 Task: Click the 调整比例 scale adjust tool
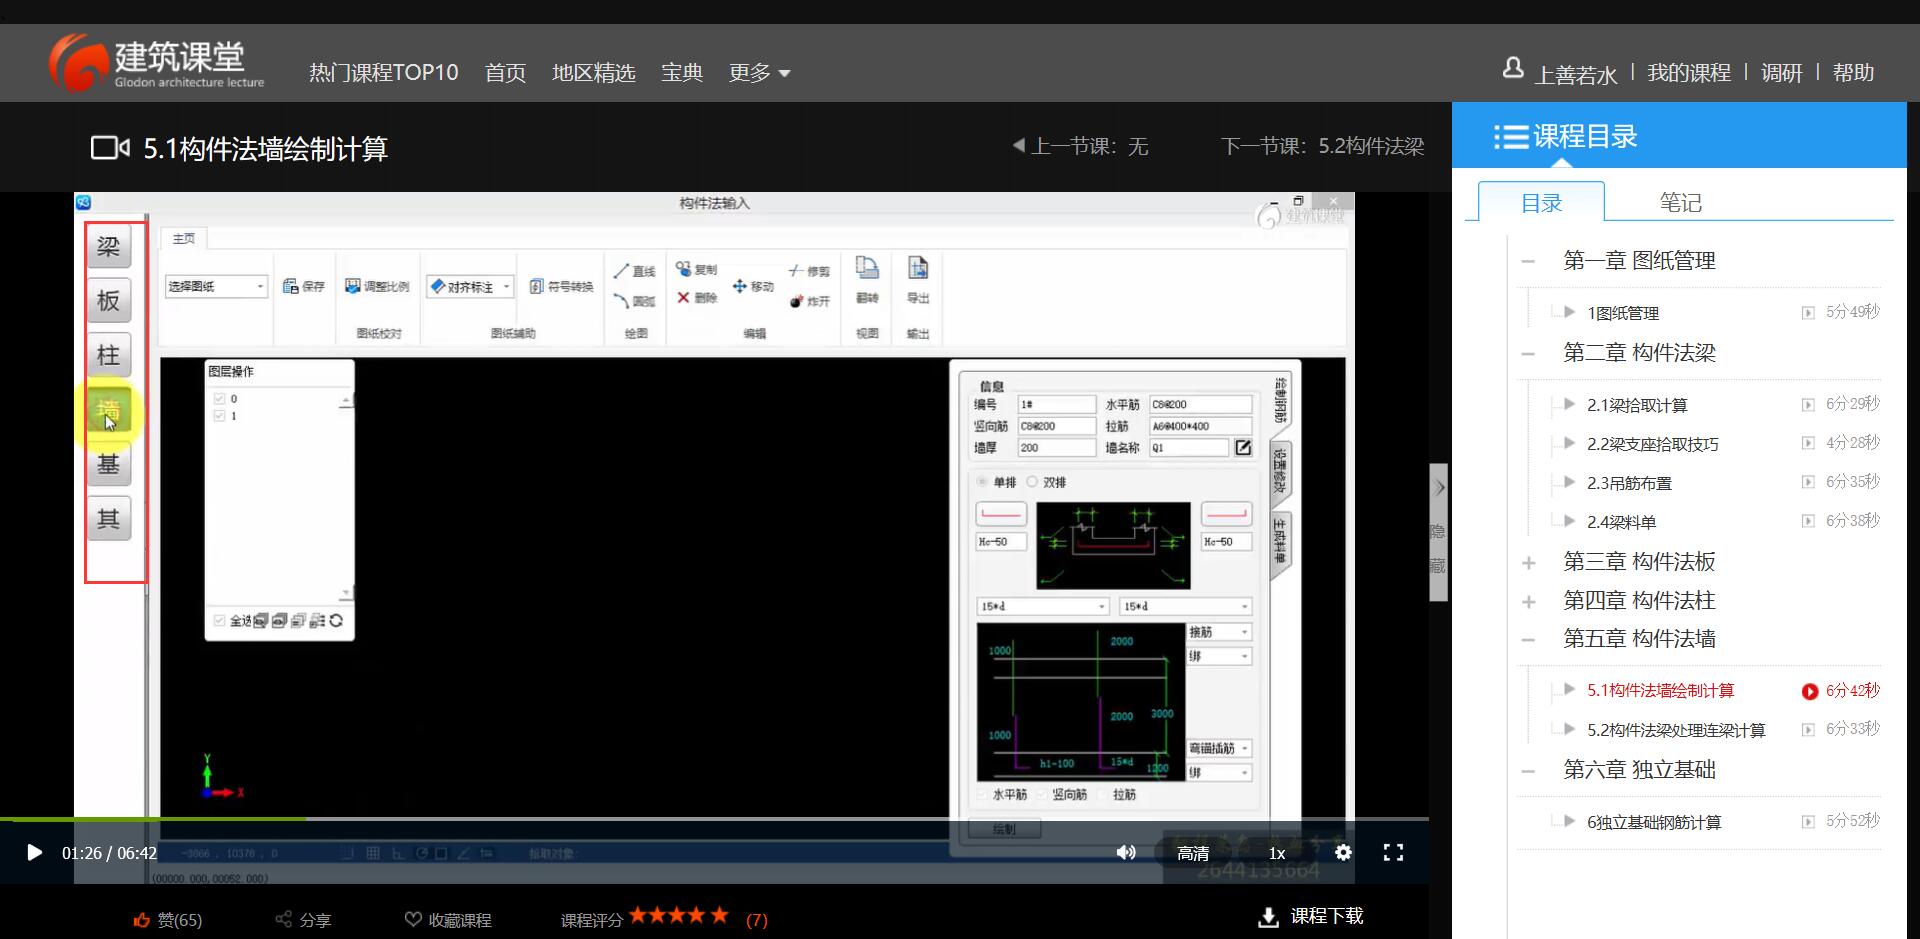tap(377, 286)
